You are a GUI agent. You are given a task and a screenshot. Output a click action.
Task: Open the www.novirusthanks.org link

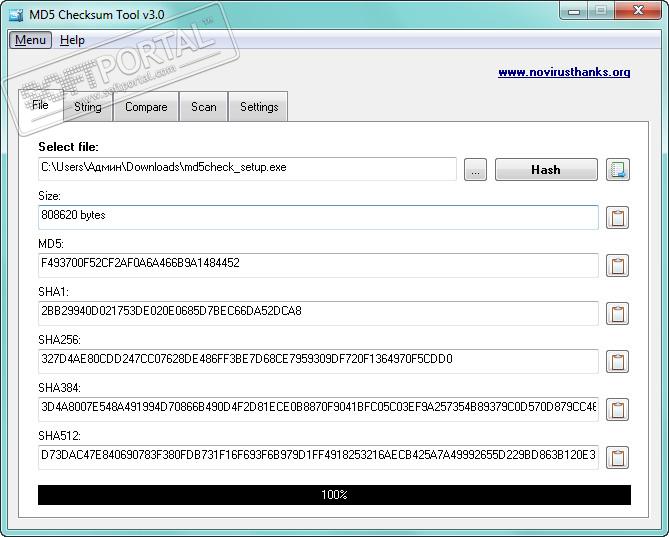pos(564,72)
